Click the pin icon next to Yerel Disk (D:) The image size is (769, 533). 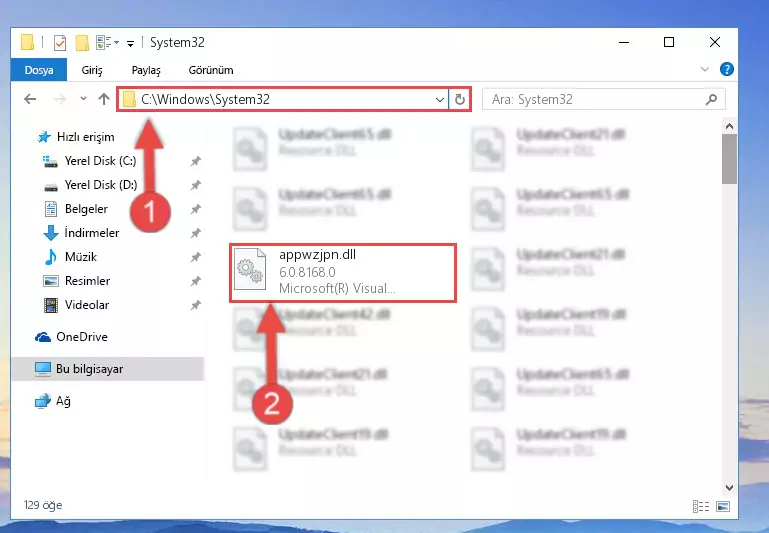click(x=196, y=185)
